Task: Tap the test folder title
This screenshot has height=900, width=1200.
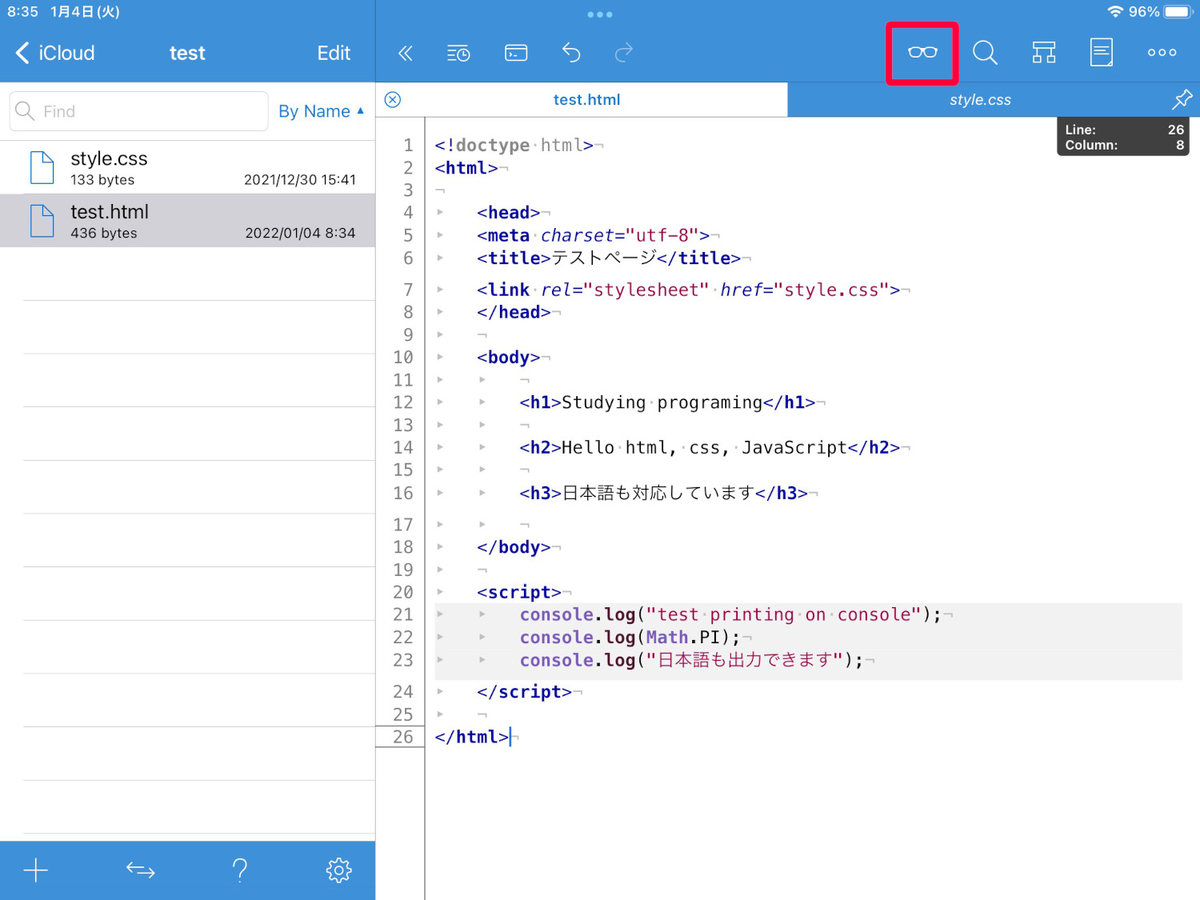Action: pos(187,53)
